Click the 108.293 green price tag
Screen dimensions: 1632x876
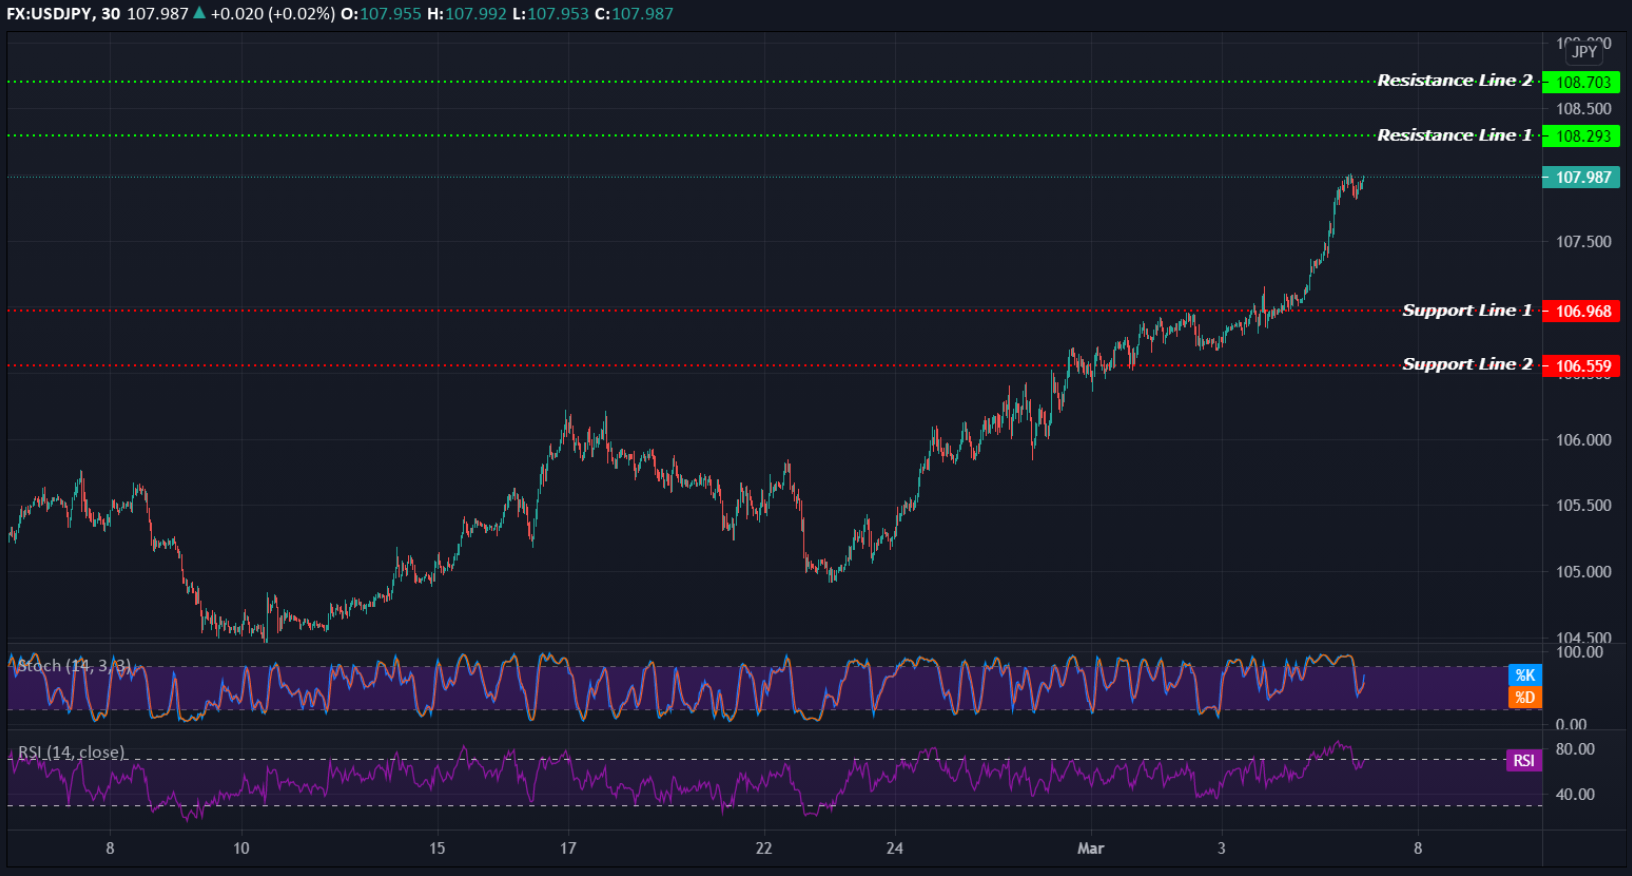[x=1581, y=136]
